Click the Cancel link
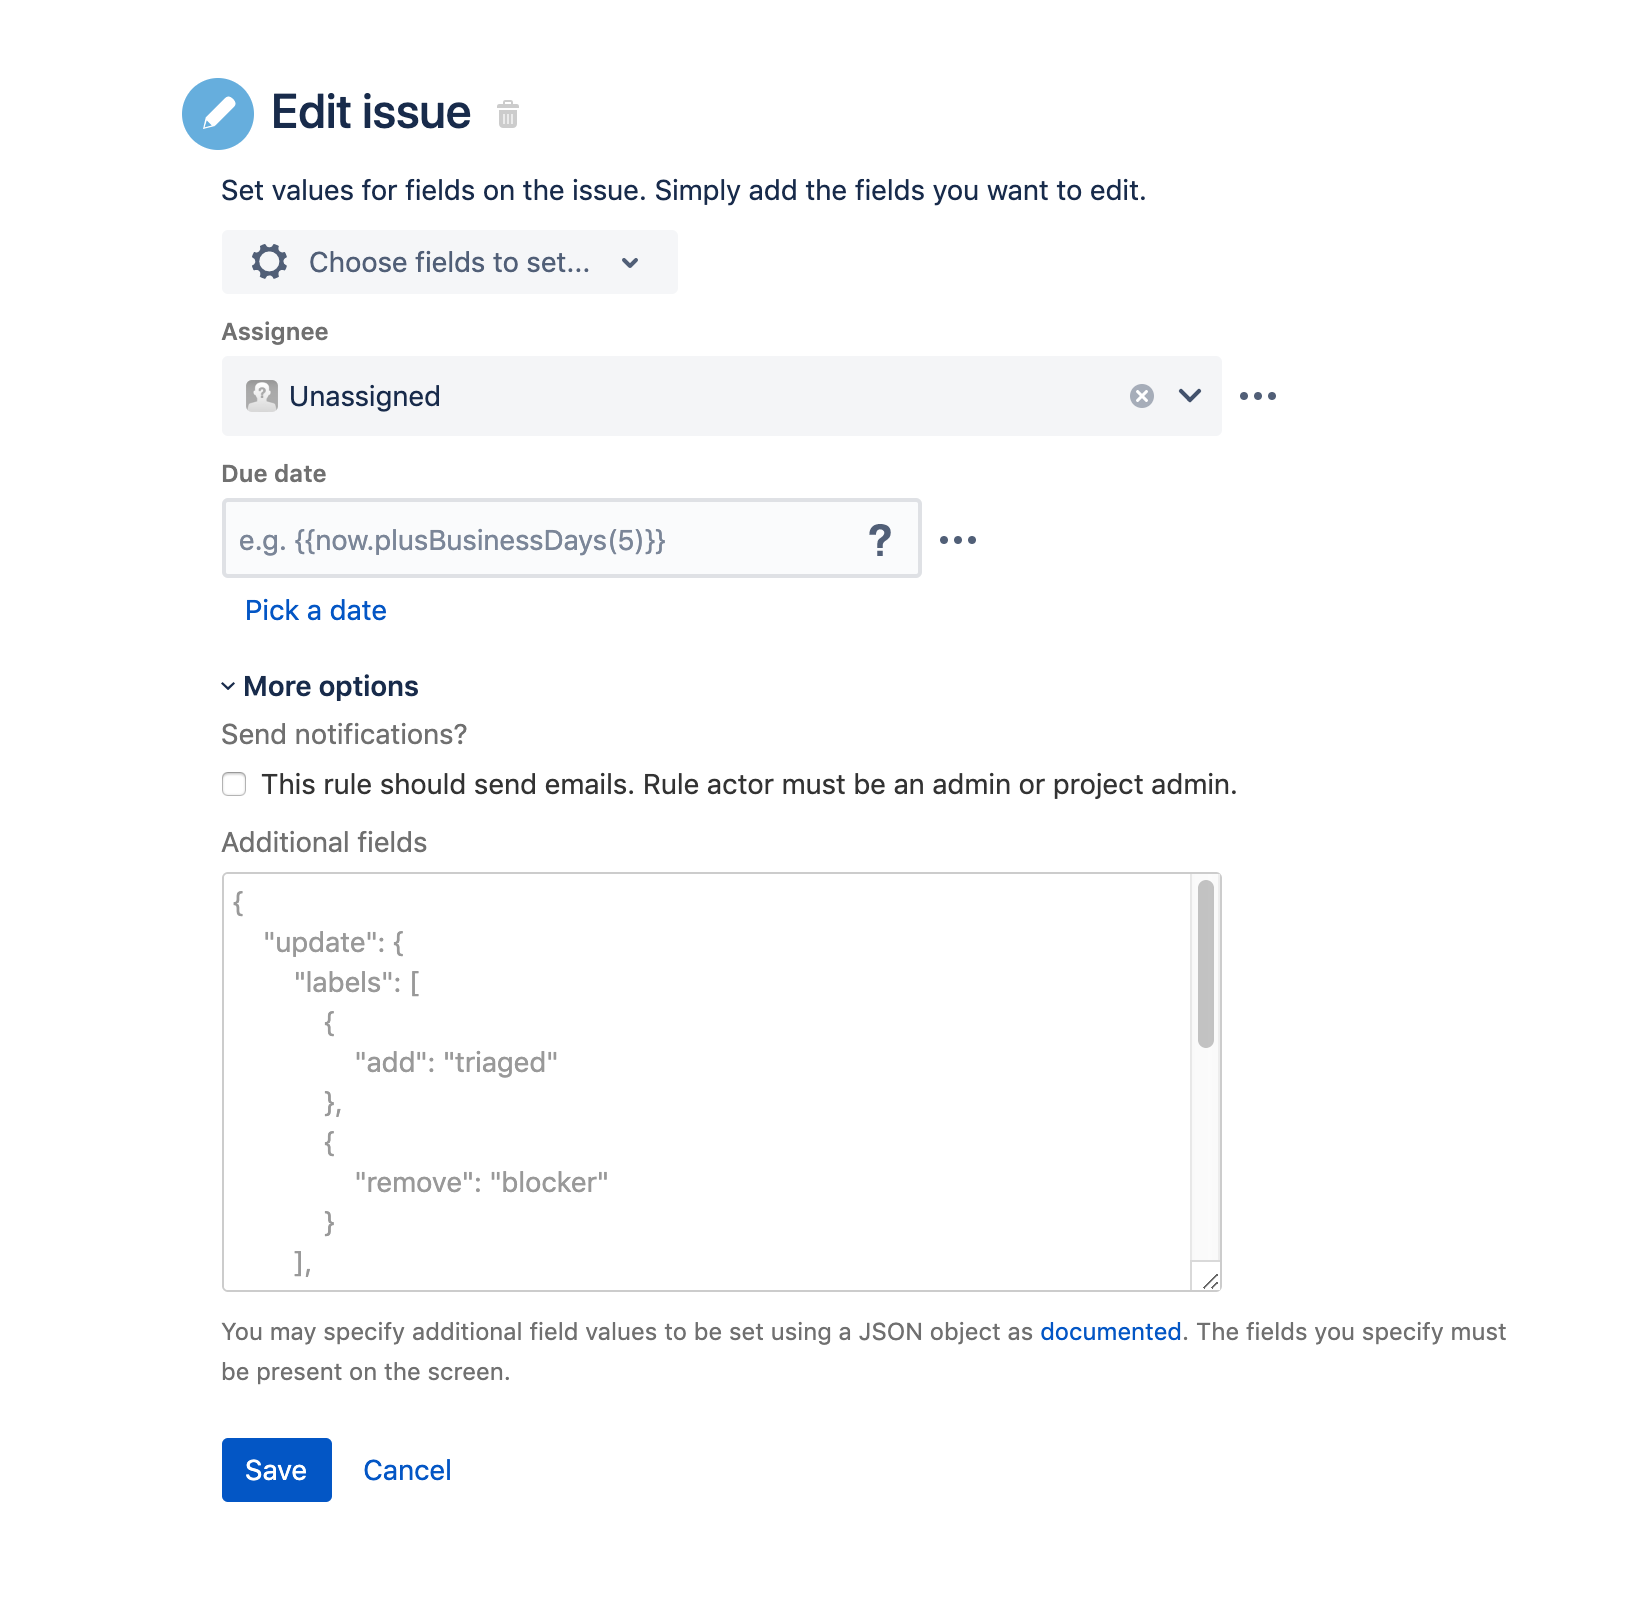 pyautogui.click(x=407, y=1470)
